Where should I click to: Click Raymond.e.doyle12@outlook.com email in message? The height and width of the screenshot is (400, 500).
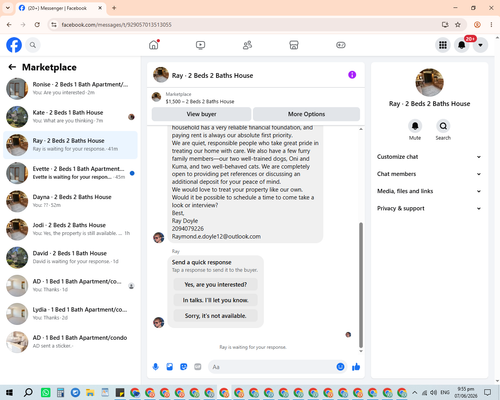(216, 236)
